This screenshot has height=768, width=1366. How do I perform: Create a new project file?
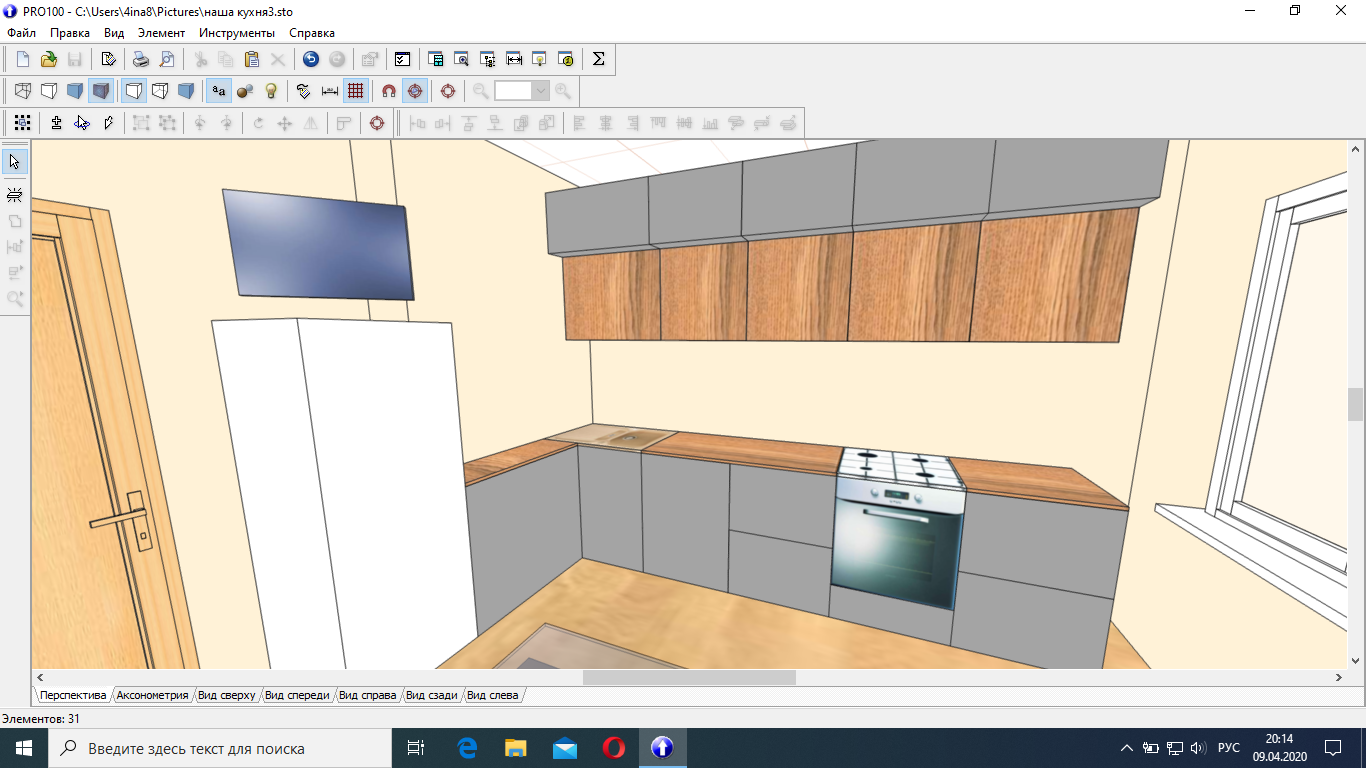[x=23, y=59]
